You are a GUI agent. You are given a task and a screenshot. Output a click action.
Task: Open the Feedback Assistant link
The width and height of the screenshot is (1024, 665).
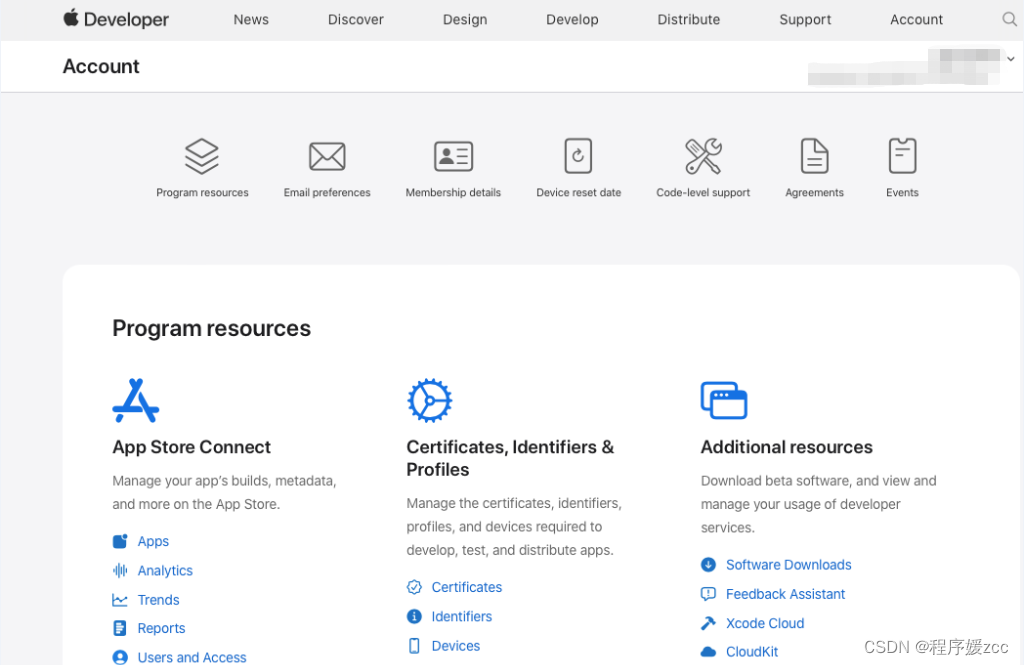[x=786, y=594]
